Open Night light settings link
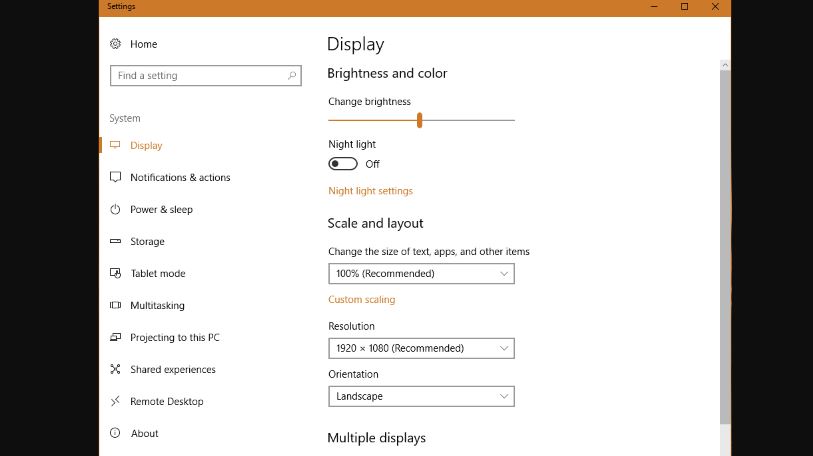 click(x=370, y=191)
